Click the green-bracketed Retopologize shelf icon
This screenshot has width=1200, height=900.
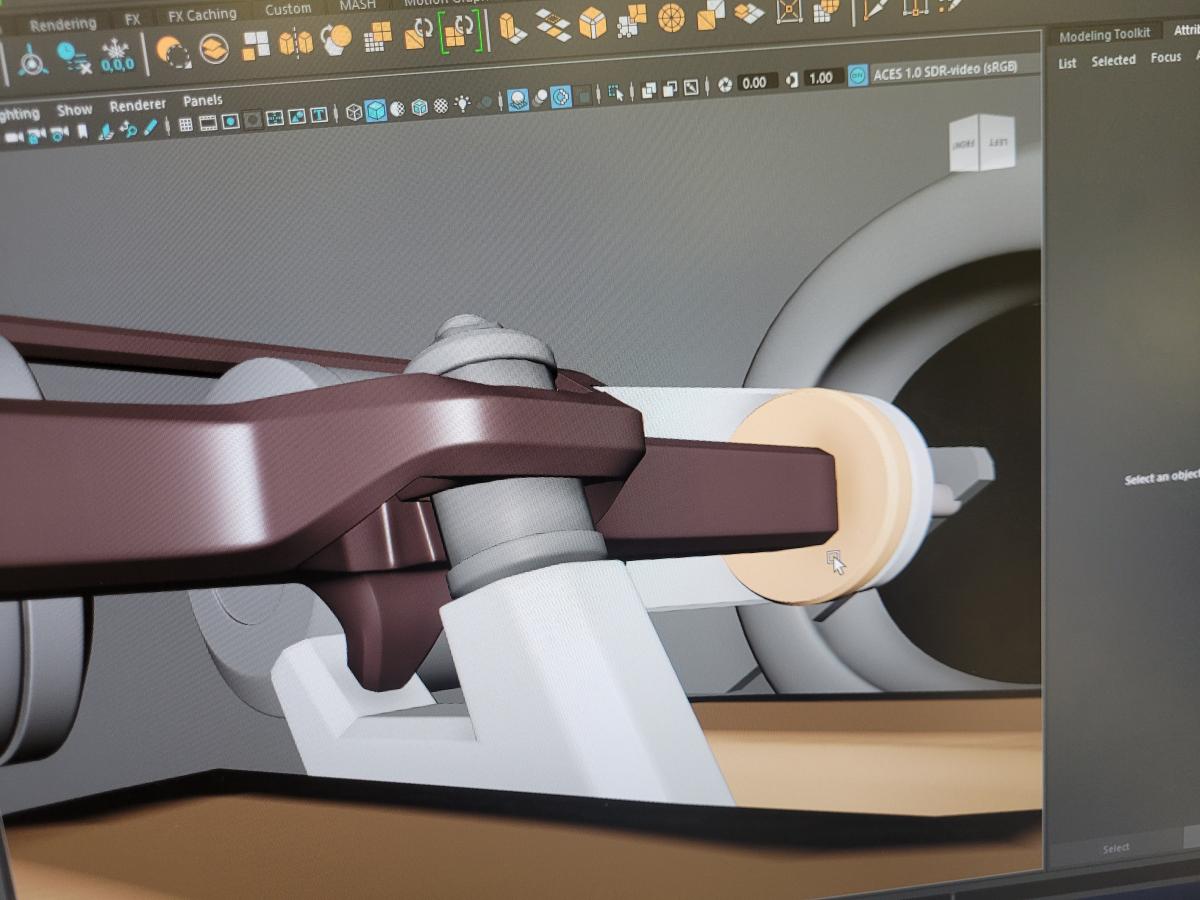click(x=461, y=32)
